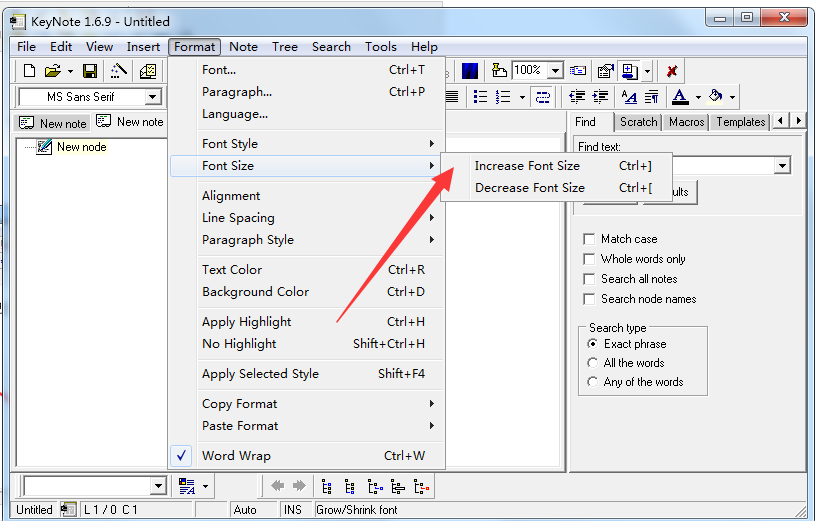Click into the 100% zoom input field
Viewport: 815px width, 521px height.
coord(530,70)
